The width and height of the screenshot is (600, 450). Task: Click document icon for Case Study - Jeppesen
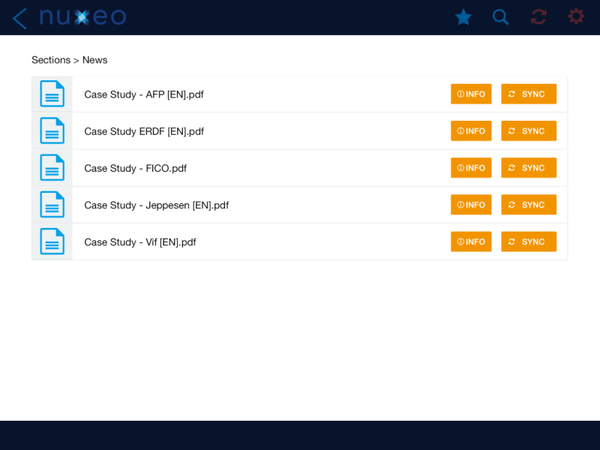click(52, 205)
